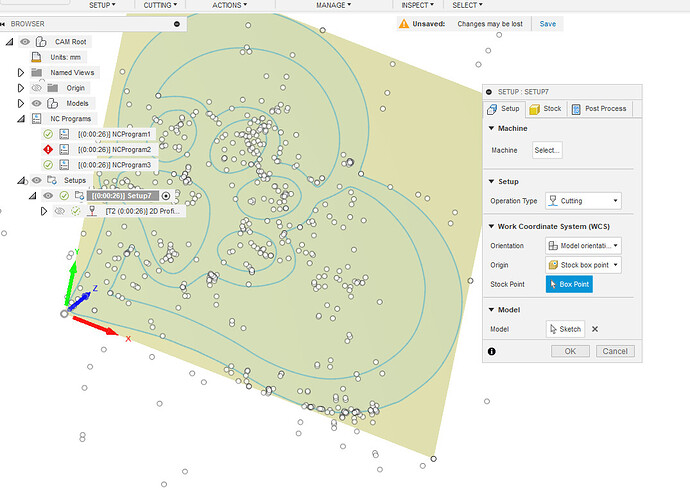
Task: Toggle visibility of CAM Root
Action: coord(25,42)
